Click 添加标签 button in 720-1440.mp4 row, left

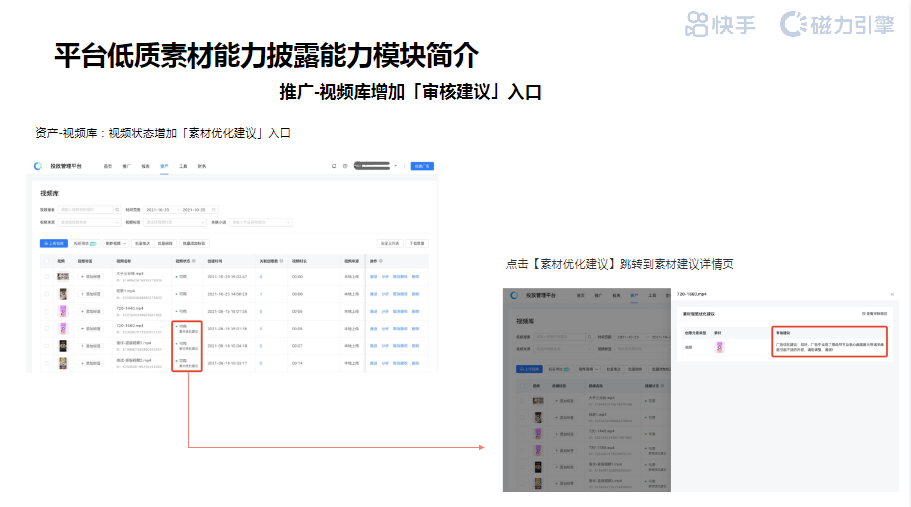tap(91, 311)
